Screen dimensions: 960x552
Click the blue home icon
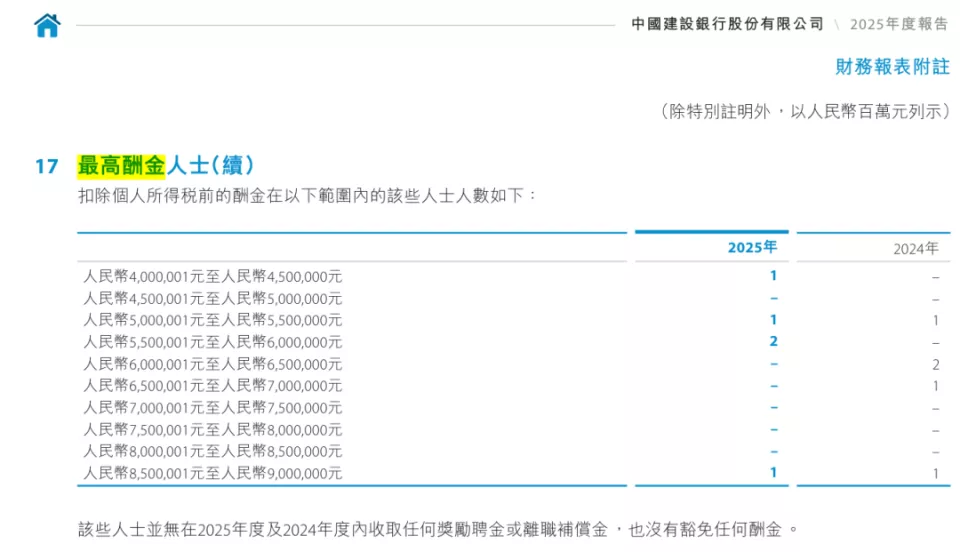(47, 25)
